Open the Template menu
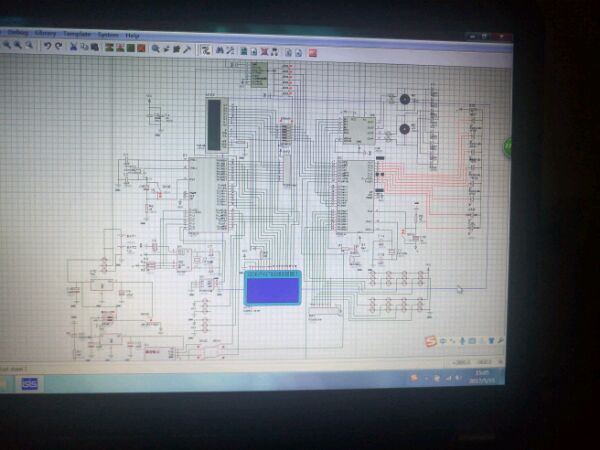The image size is (600, 450). click(x=77, y=34)
